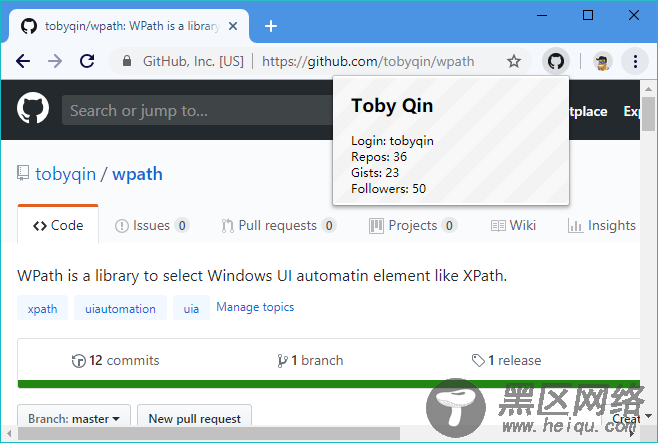Click the WPath repository description text
Screen dimensions: 658x443
click(262, 276)
